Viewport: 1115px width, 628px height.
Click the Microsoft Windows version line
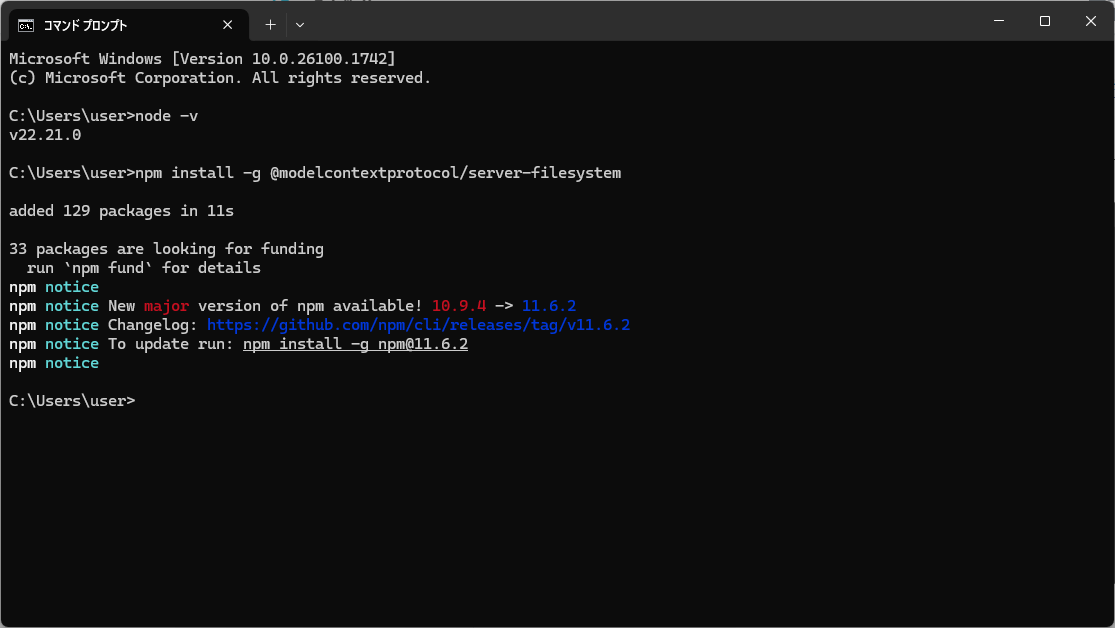click(x=202, y=59)
